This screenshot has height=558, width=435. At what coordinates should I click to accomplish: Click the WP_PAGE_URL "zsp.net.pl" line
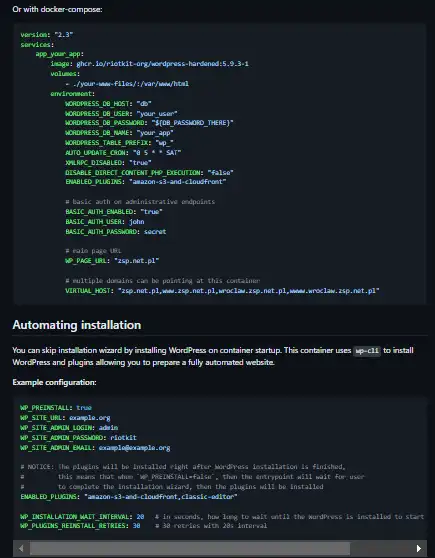click(112, 261)
